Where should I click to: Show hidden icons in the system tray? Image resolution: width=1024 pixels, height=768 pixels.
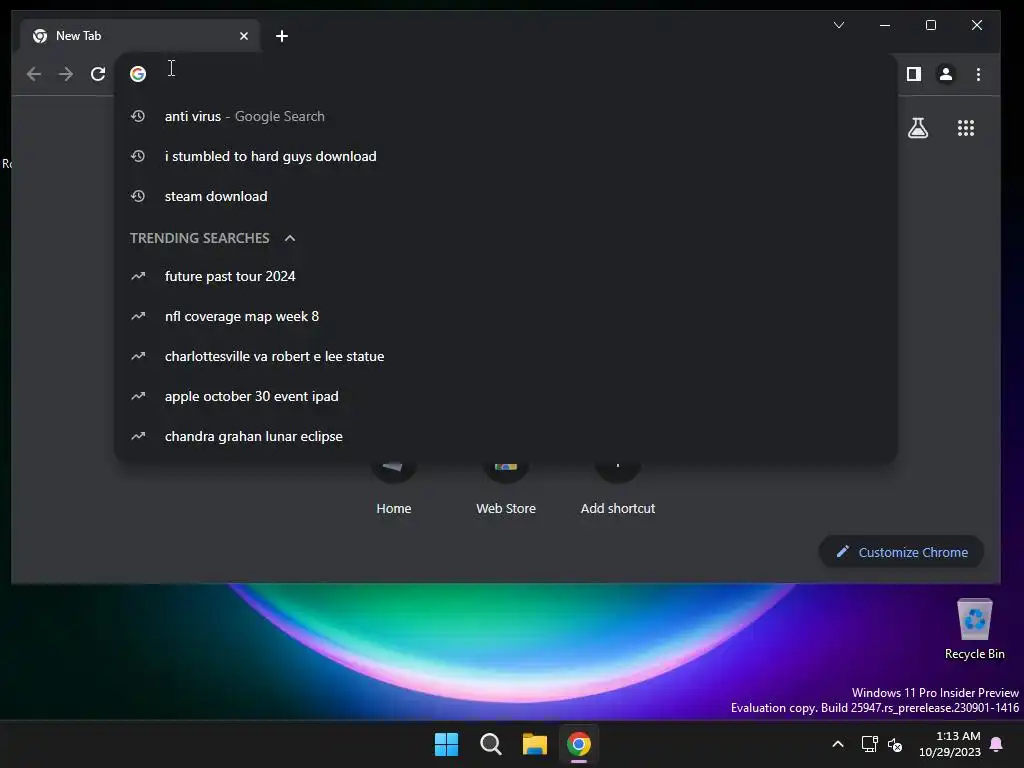[x=838, y=744]
